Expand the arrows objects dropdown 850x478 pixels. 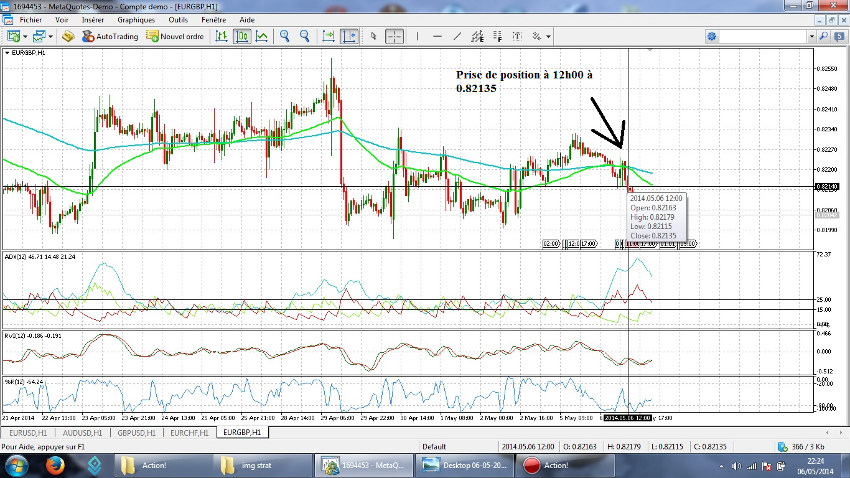point(549,36)
